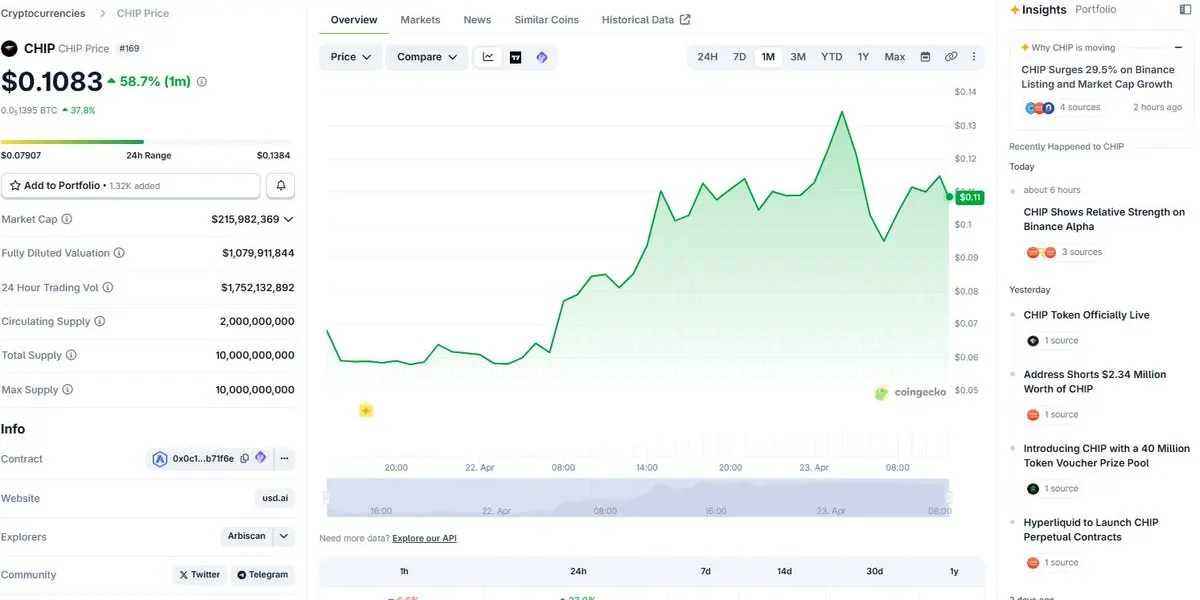Screen dimensions: 1200x600
Task: Switch to the TradingView chart icon
Action: point(515,57)
